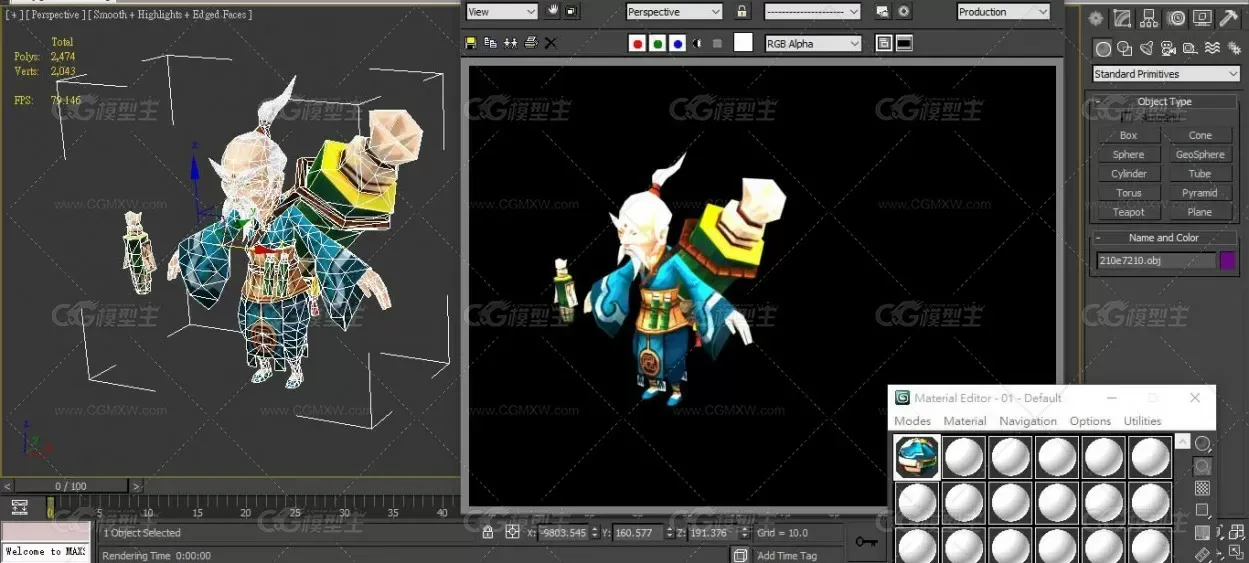Click the selection lock icon in status bar
1249x563 pixels.
(487, 533)
